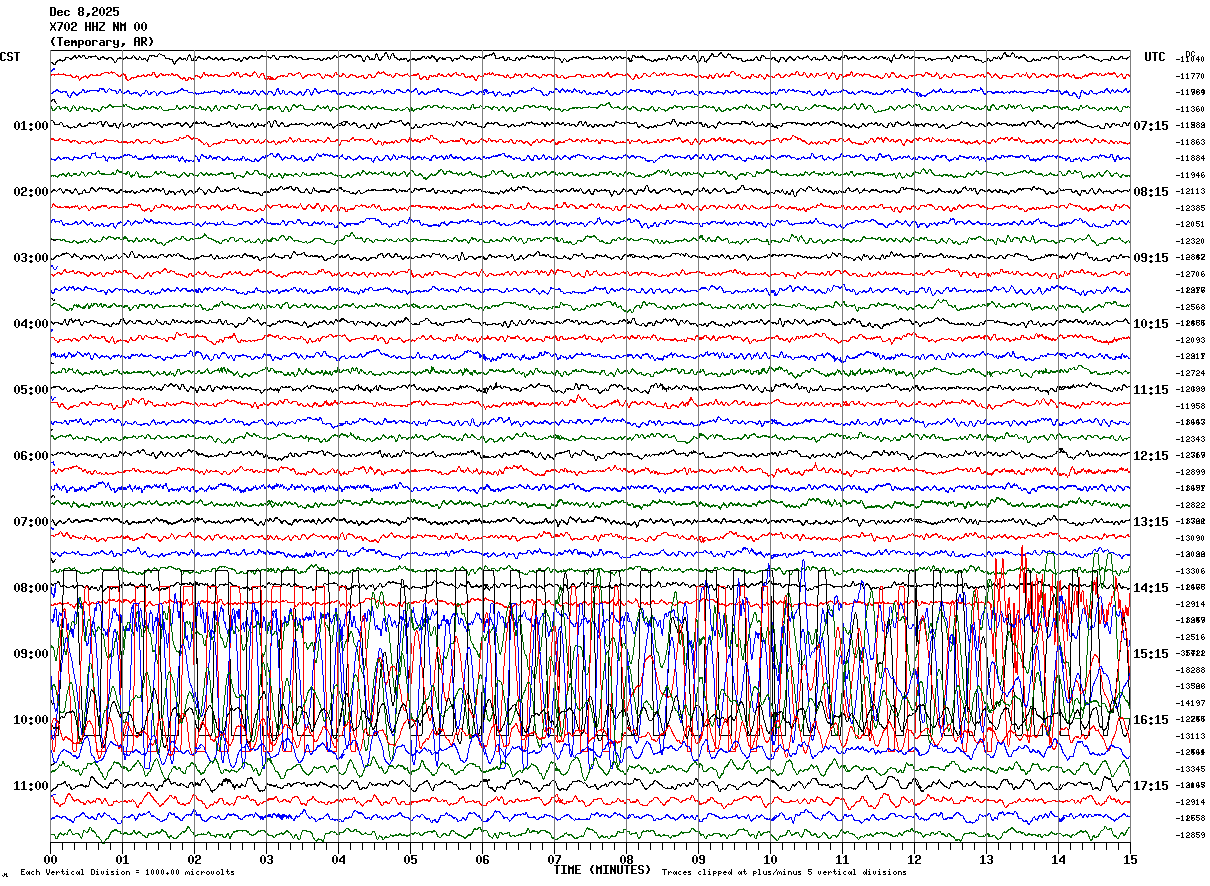Click the '02:00' CST time label

[x=30, y=192]
